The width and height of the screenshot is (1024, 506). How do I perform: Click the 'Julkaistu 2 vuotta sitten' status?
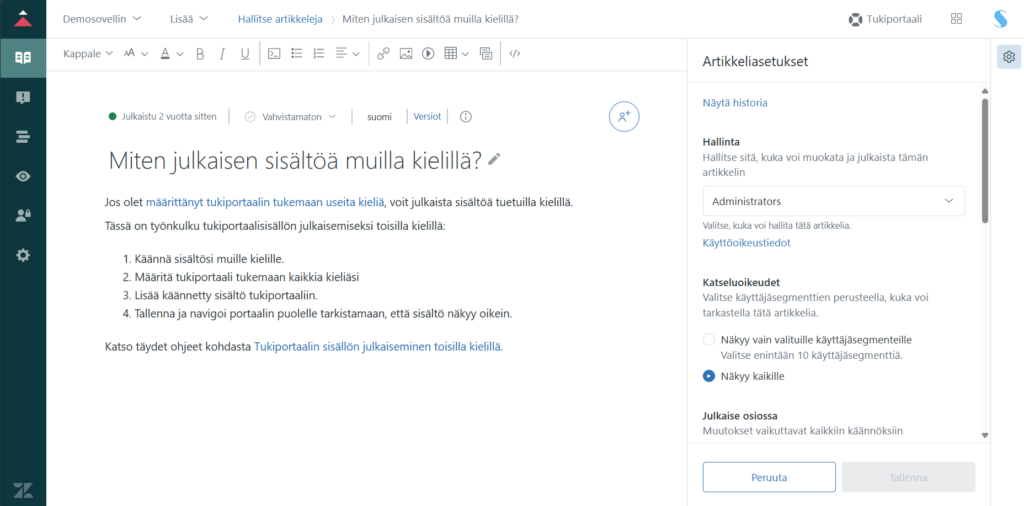pyautogui.click(x=163, y=117)
